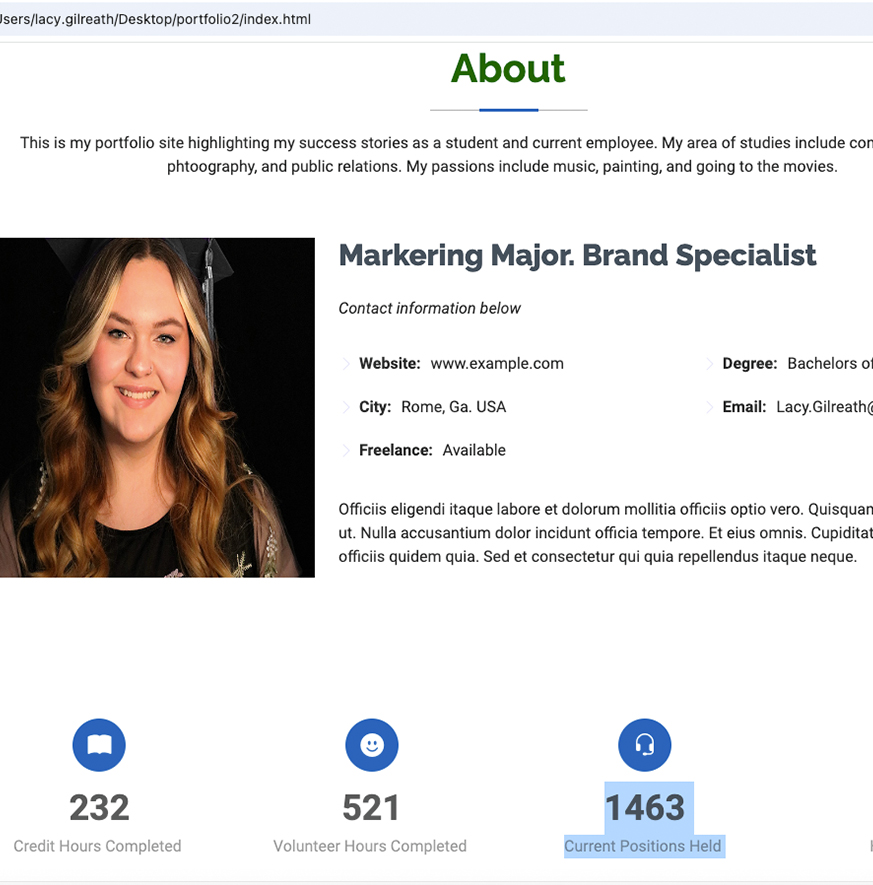873x885 pixels.
Task: Click the Credit Hours Completed caption
Action: pos(98,846)
